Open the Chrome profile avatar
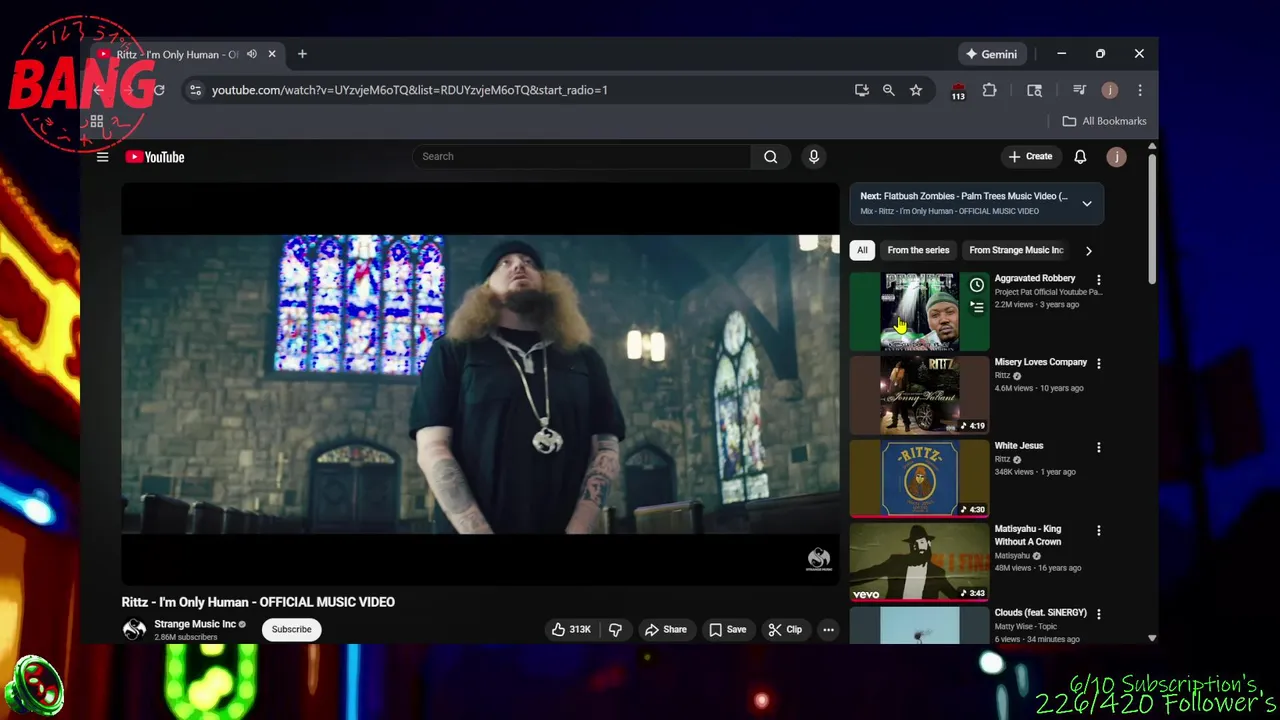This screenshot has width=1280, height=720. (x=1109, y=90)
